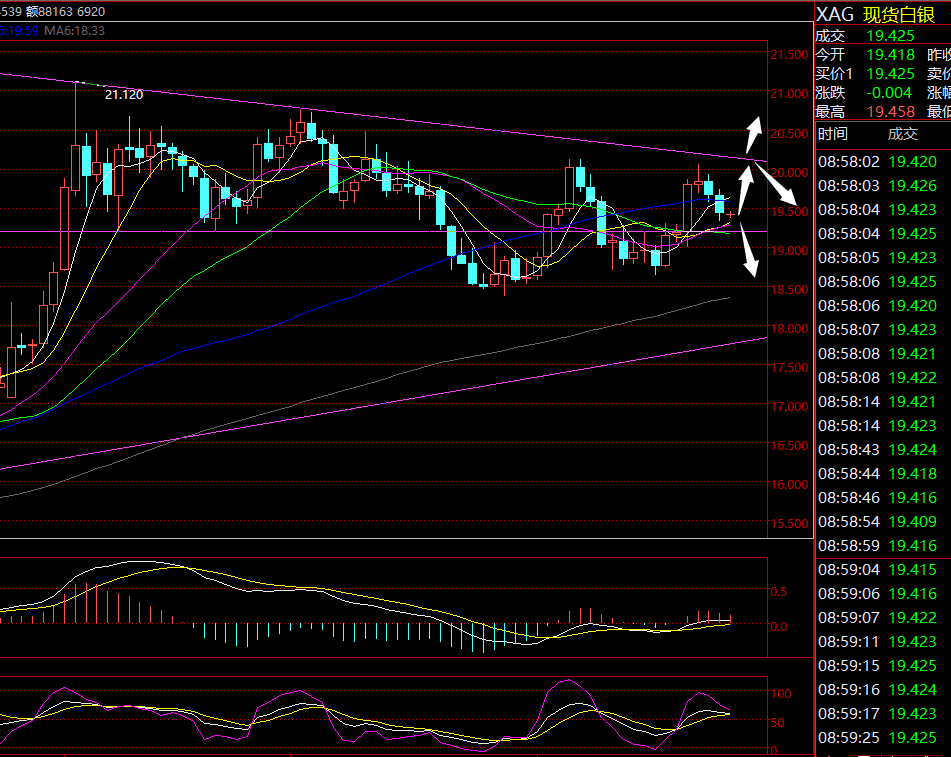Select the 08:58:43 tick row

click(x=877, y=450)
